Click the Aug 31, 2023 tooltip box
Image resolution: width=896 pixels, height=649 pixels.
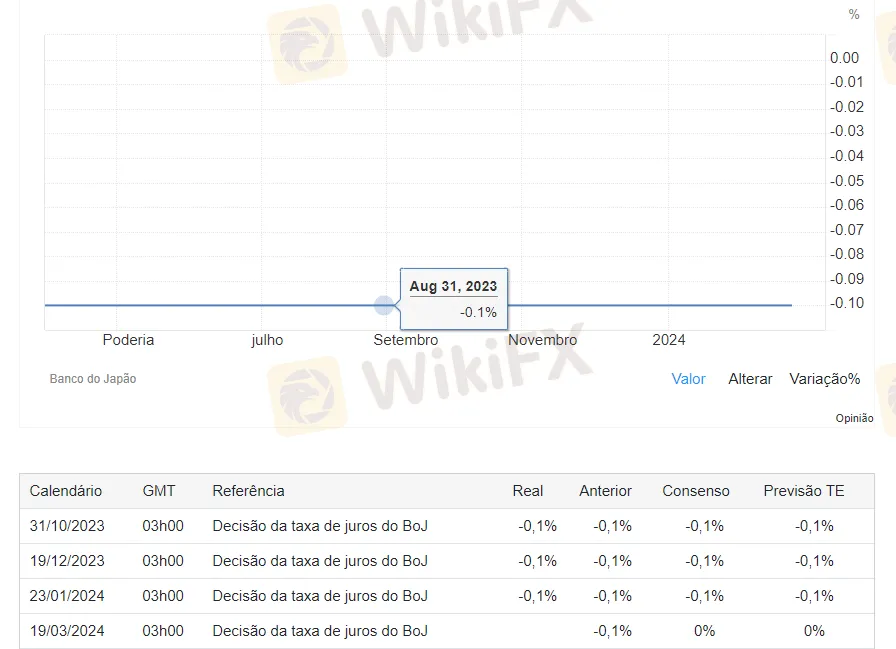[x=453, y=298]
